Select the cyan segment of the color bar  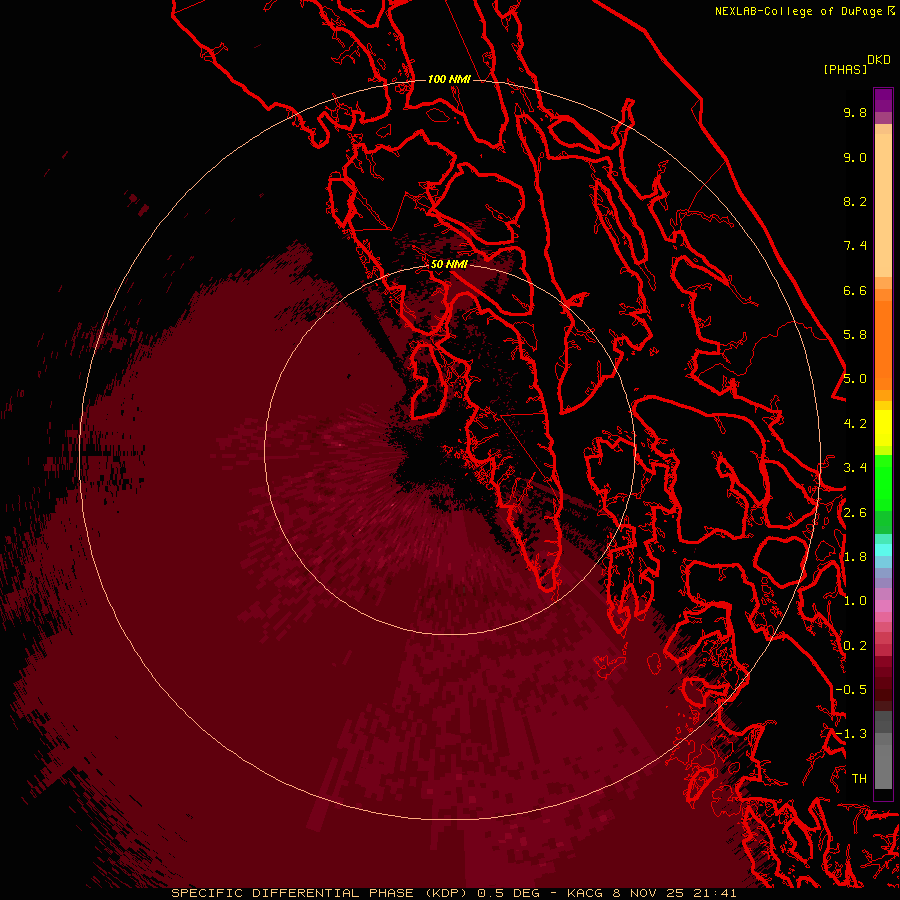[x=883, y=550]
